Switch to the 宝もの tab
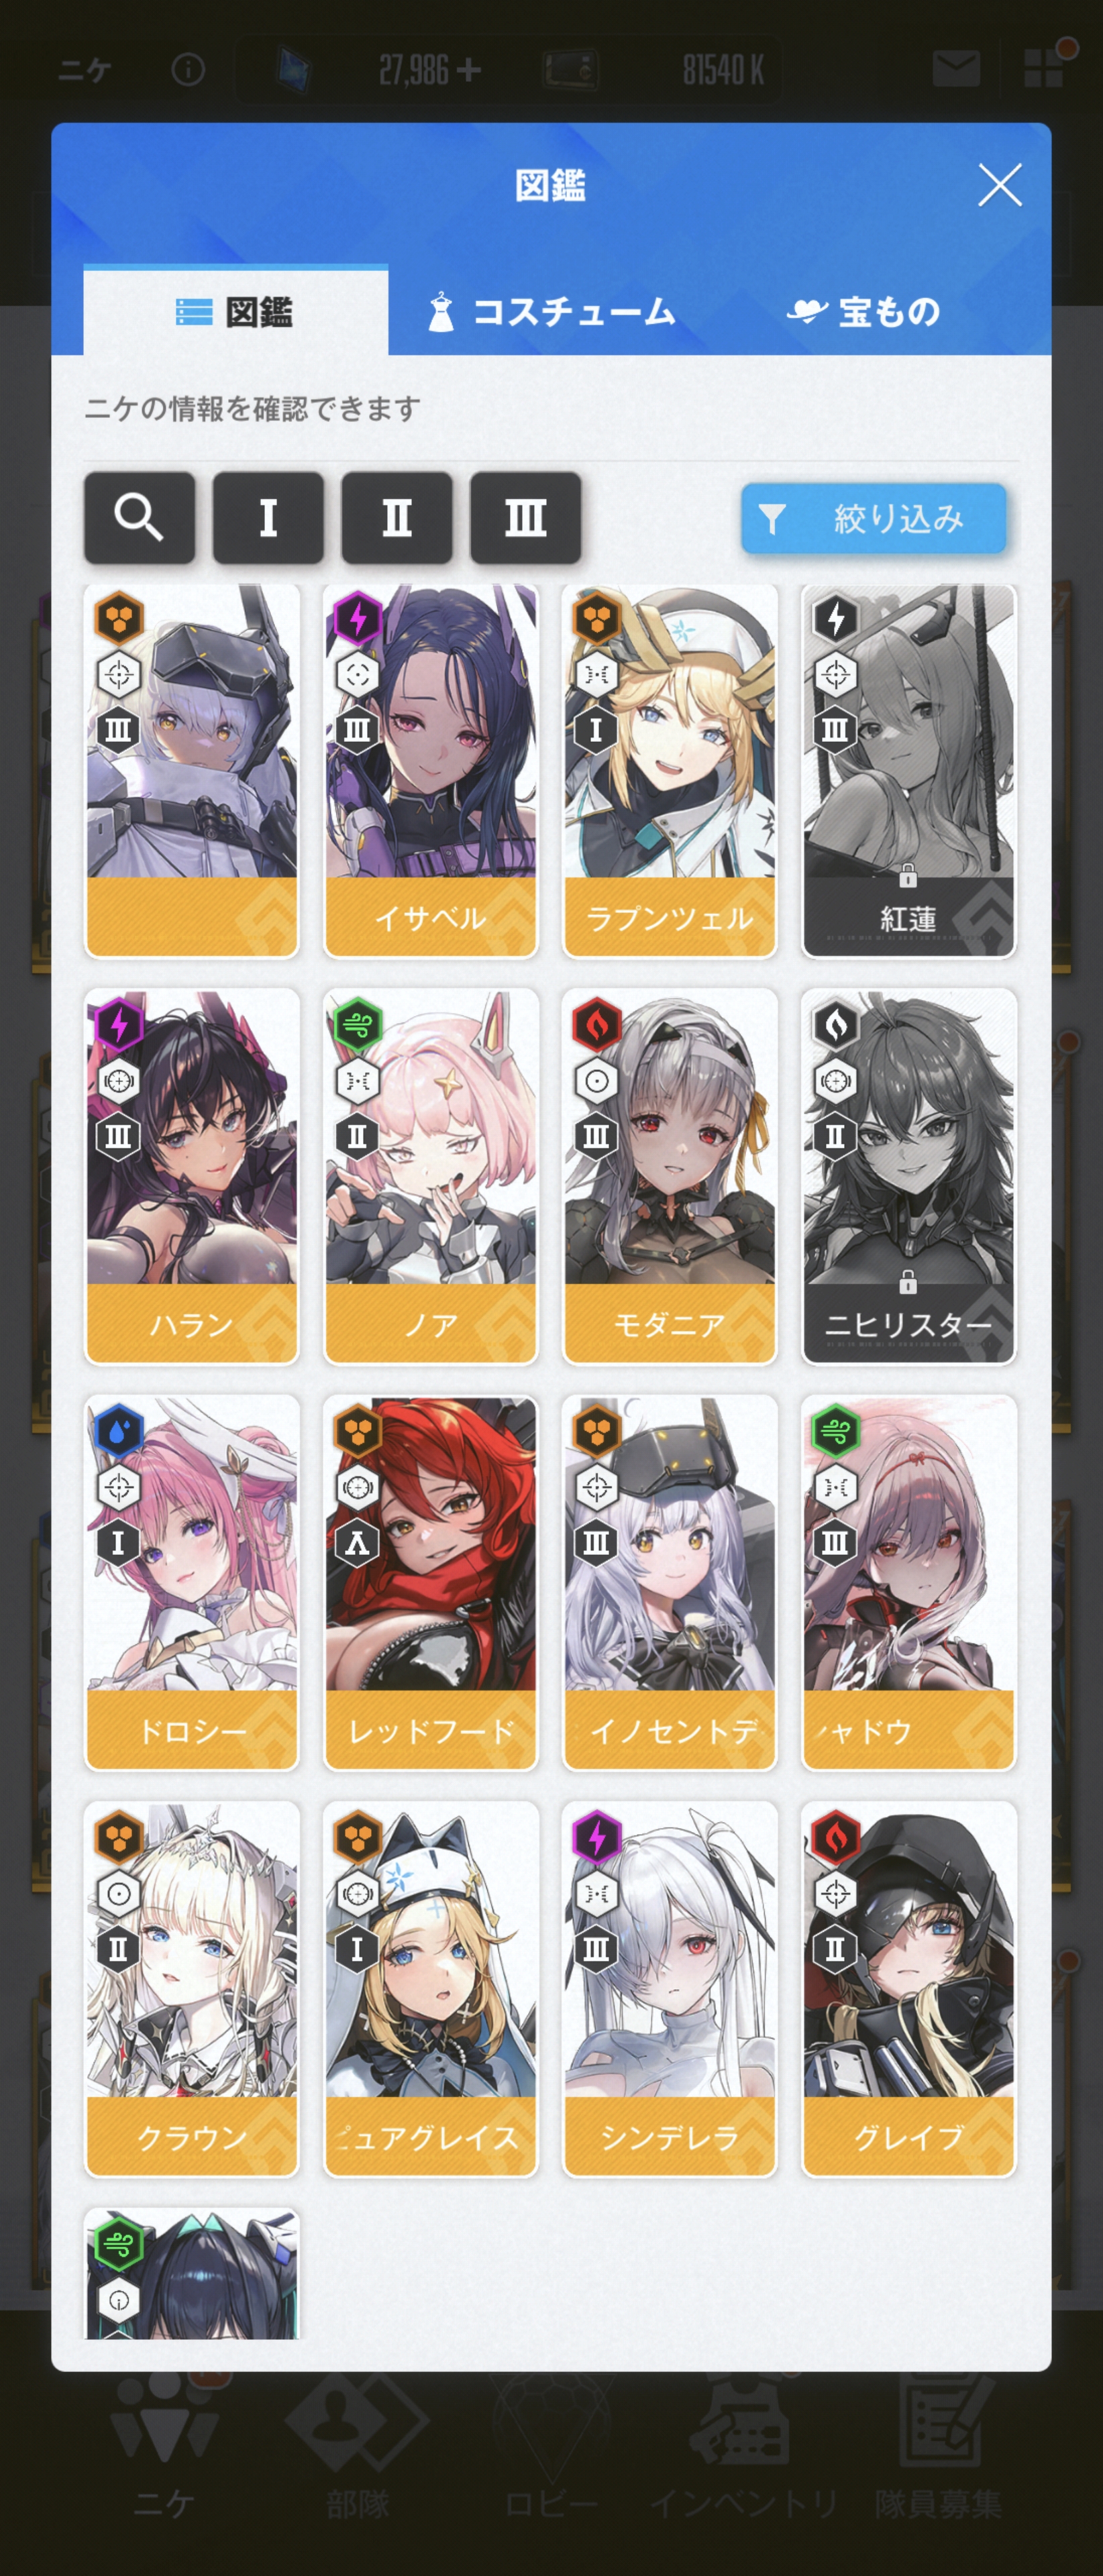 coord(863,312)
